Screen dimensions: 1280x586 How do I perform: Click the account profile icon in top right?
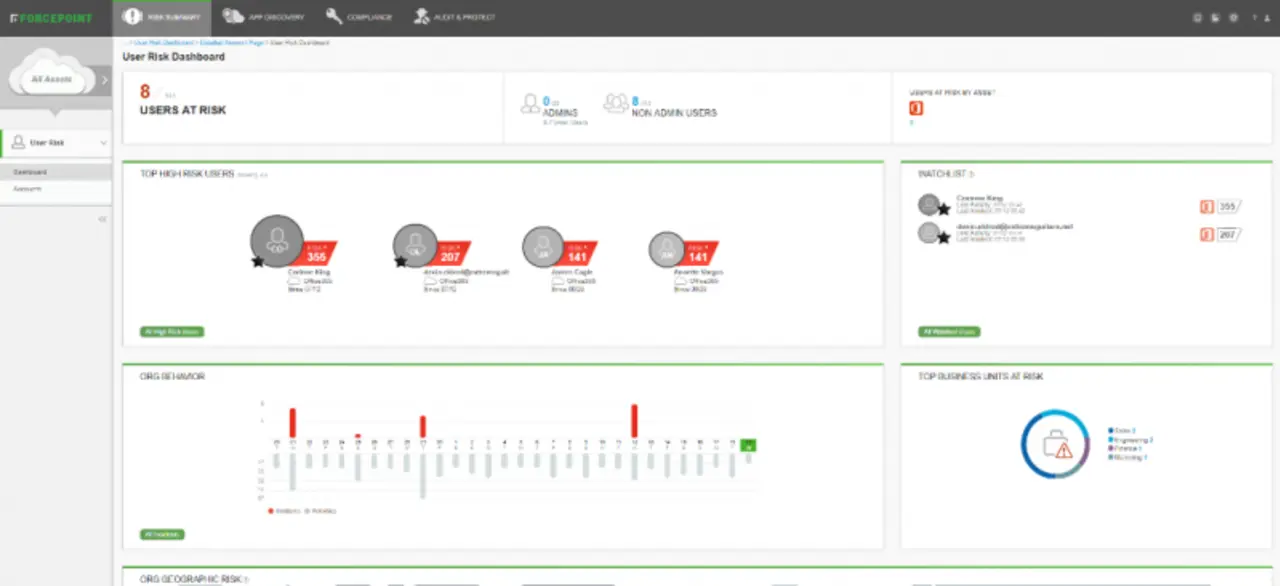[1265, 17]
